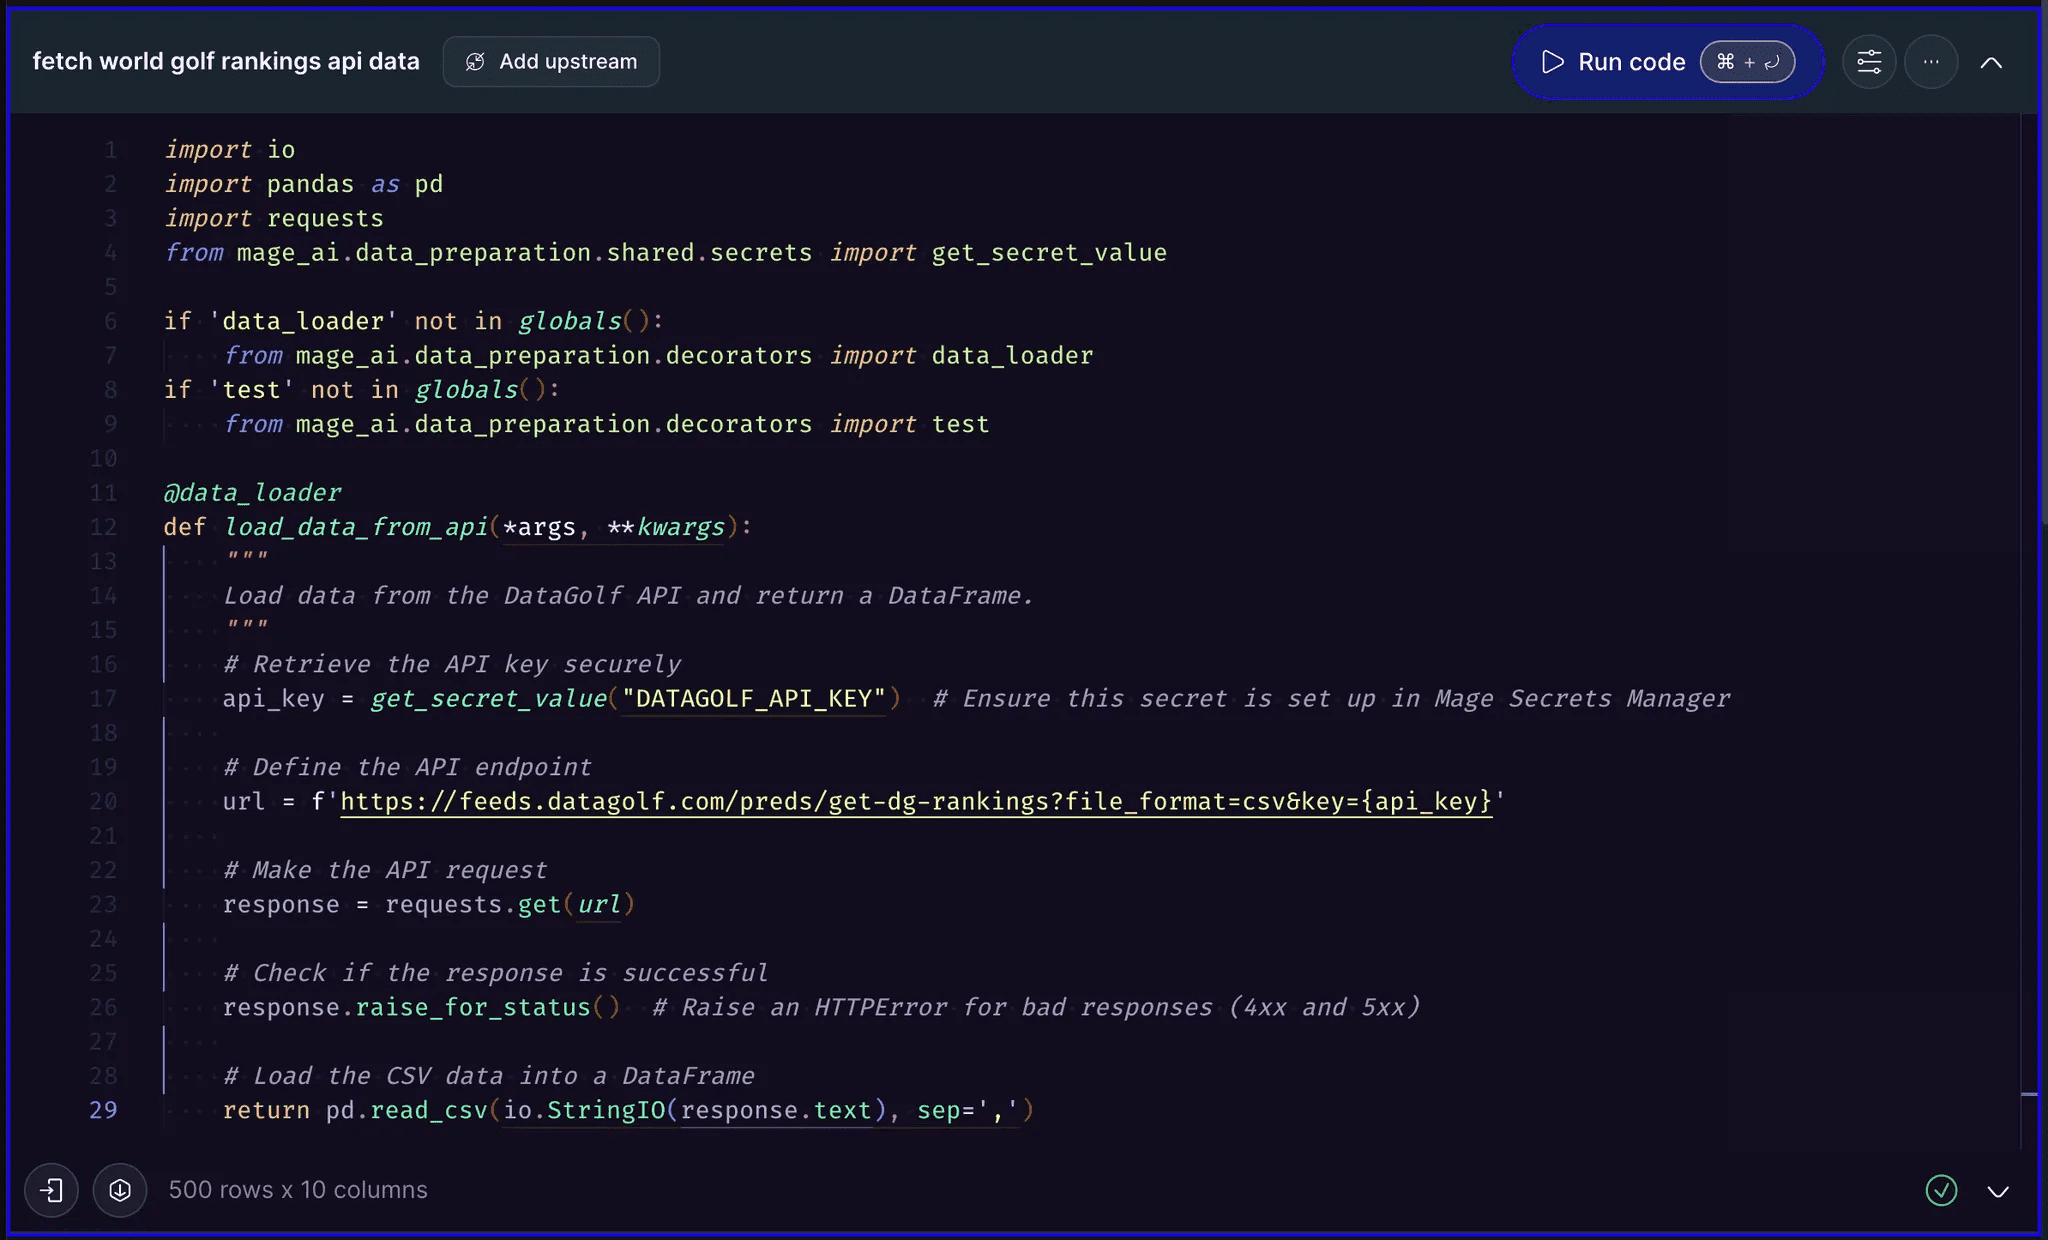Open block settings sliders icon
The height and width of the screenshot is (1240, 2048).
coord(1869,62)
